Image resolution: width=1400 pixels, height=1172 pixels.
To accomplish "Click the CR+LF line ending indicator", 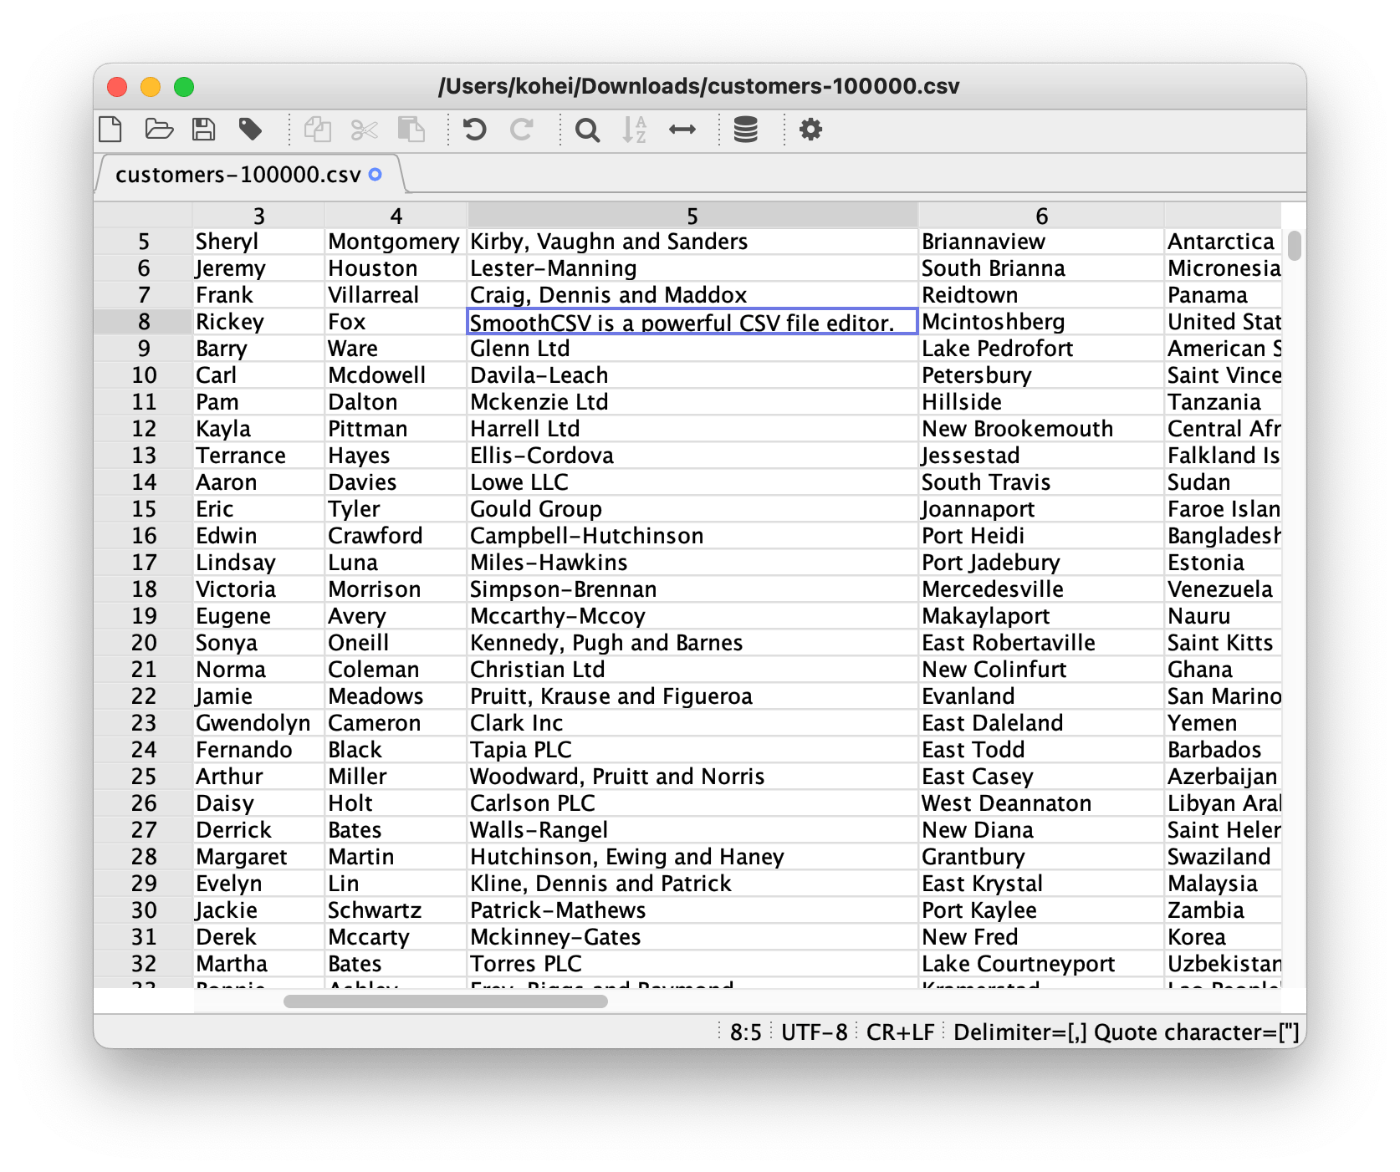I will [900, 1032].
